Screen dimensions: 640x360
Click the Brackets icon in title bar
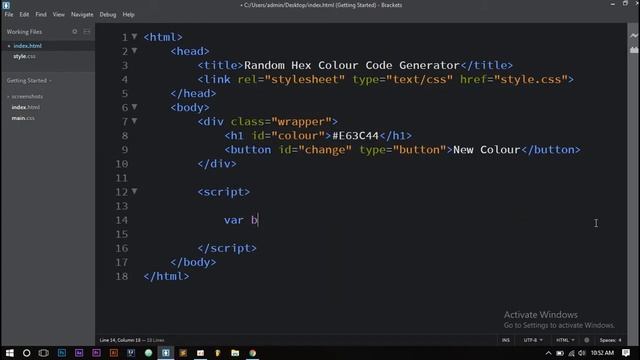click(x=6, y=5)
